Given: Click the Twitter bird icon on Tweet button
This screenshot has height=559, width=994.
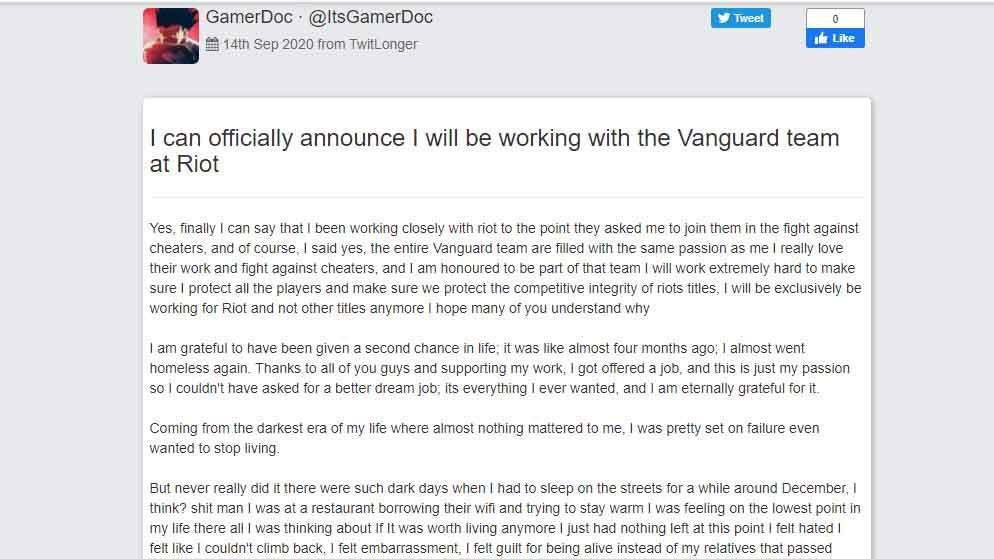Looking at the screenshot, I should point(723,18).
